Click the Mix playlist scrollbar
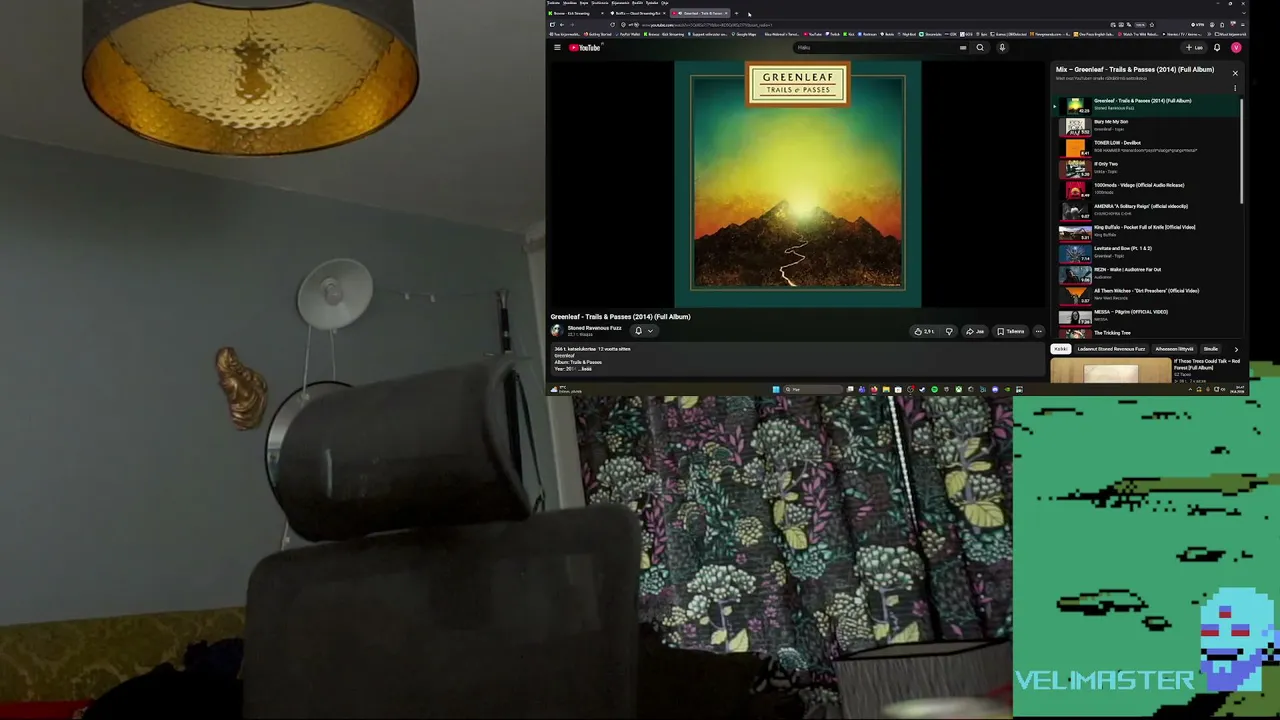1280x720 pixels. point(1242,150)
